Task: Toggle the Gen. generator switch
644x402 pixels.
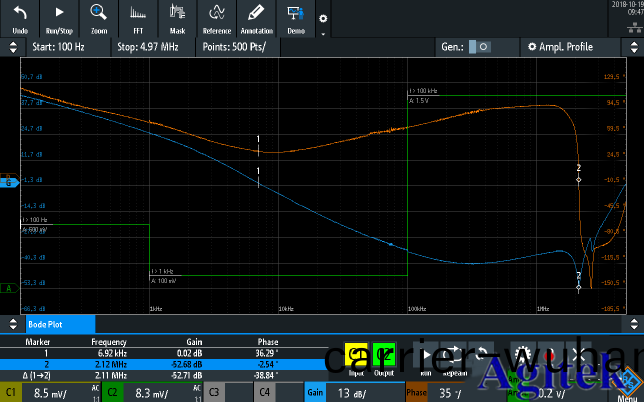Action: (479, 47)
